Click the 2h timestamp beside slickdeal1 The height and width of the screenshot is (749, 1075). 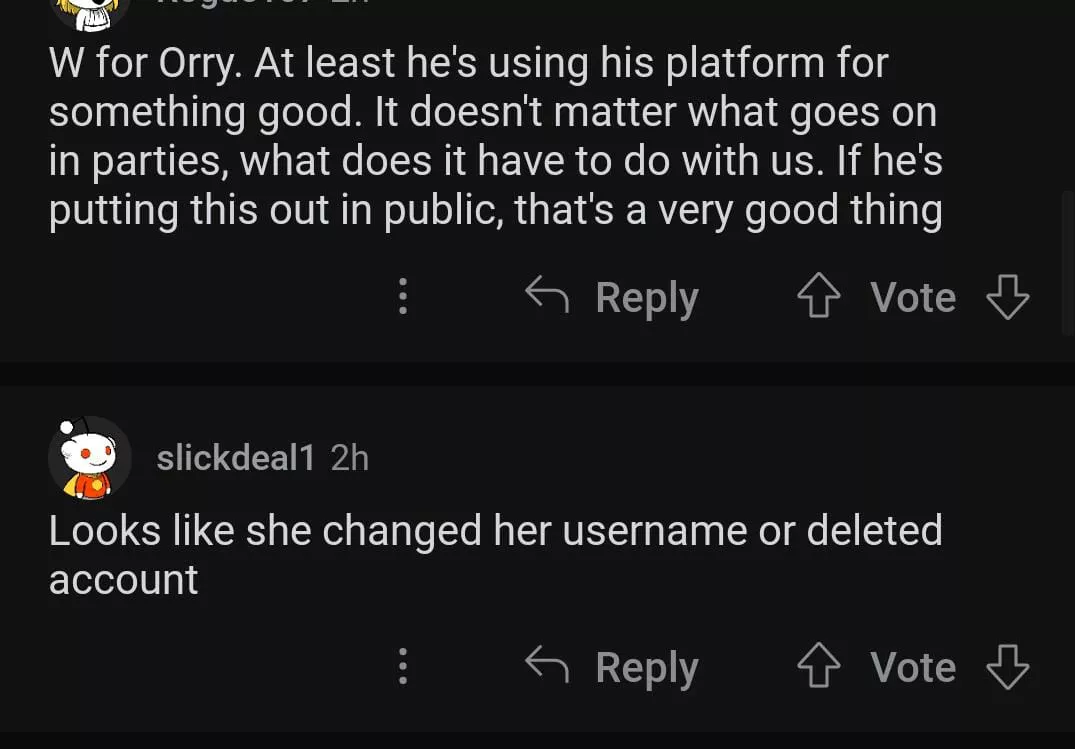click(x=349, y=458)
